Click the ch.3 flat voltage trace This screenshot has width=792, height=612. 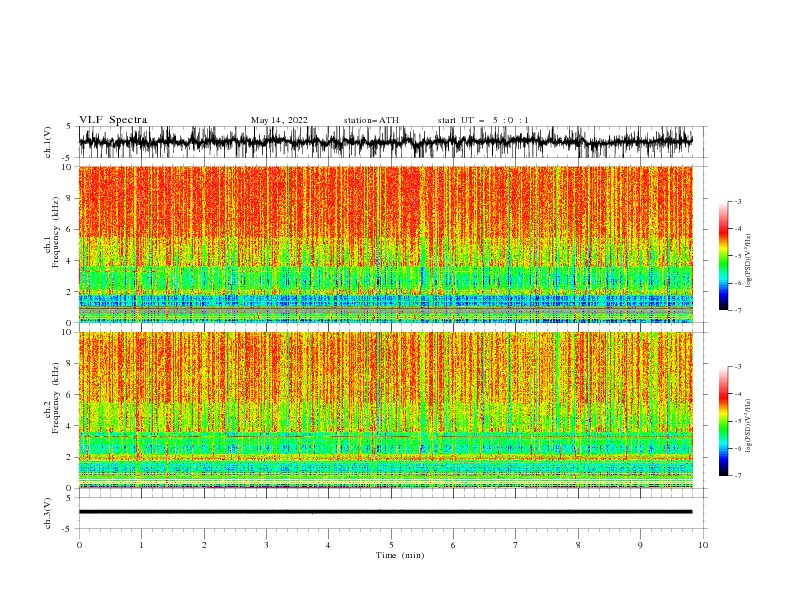pos(385,512)
